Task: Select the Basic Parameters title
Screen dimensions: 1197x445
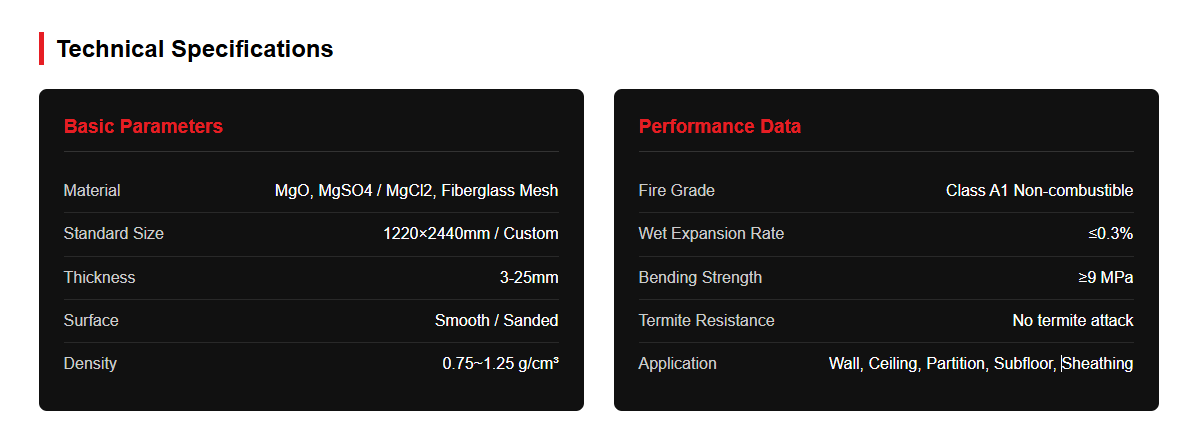Action: (144, 127)
